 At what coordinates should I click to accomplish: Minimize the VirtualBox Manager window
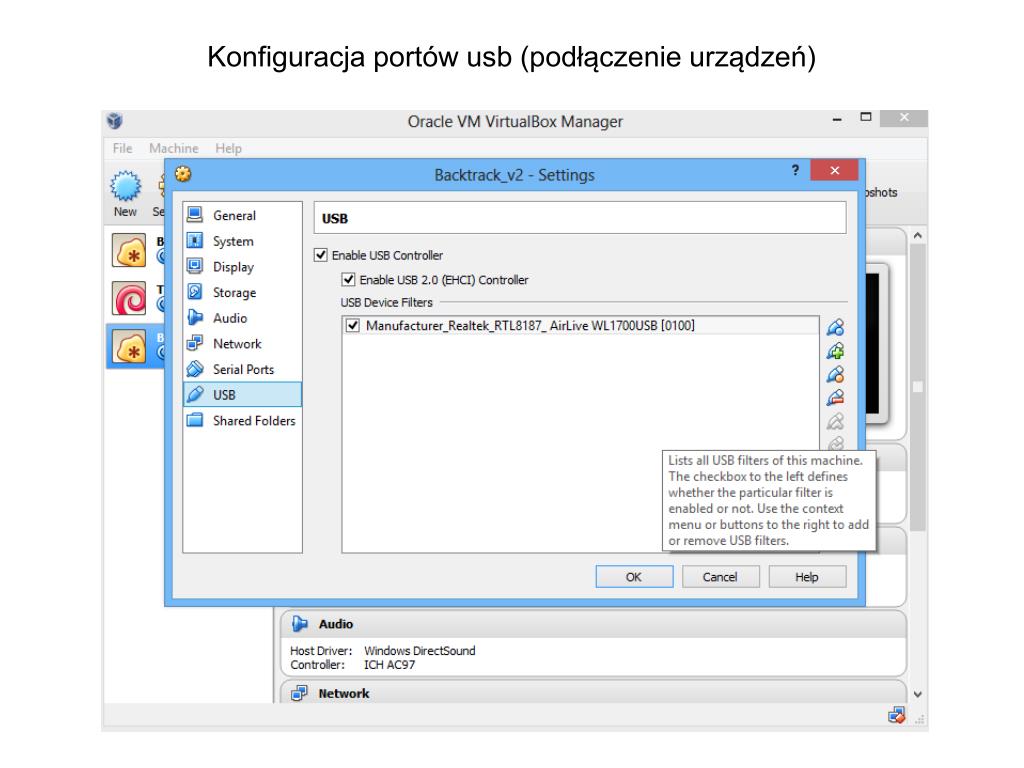(x=837, y=119)
